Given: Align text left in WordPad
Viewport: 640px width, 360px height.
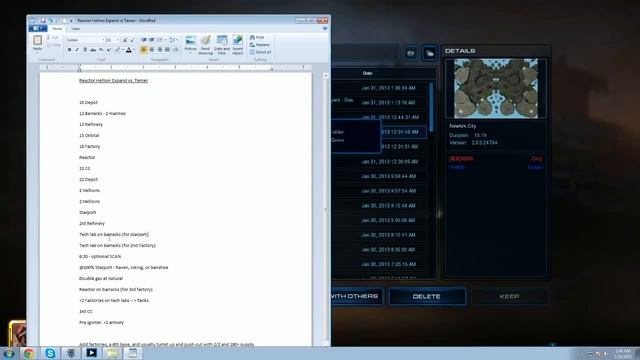Looking at the screenshot, I should pos(144,50).
